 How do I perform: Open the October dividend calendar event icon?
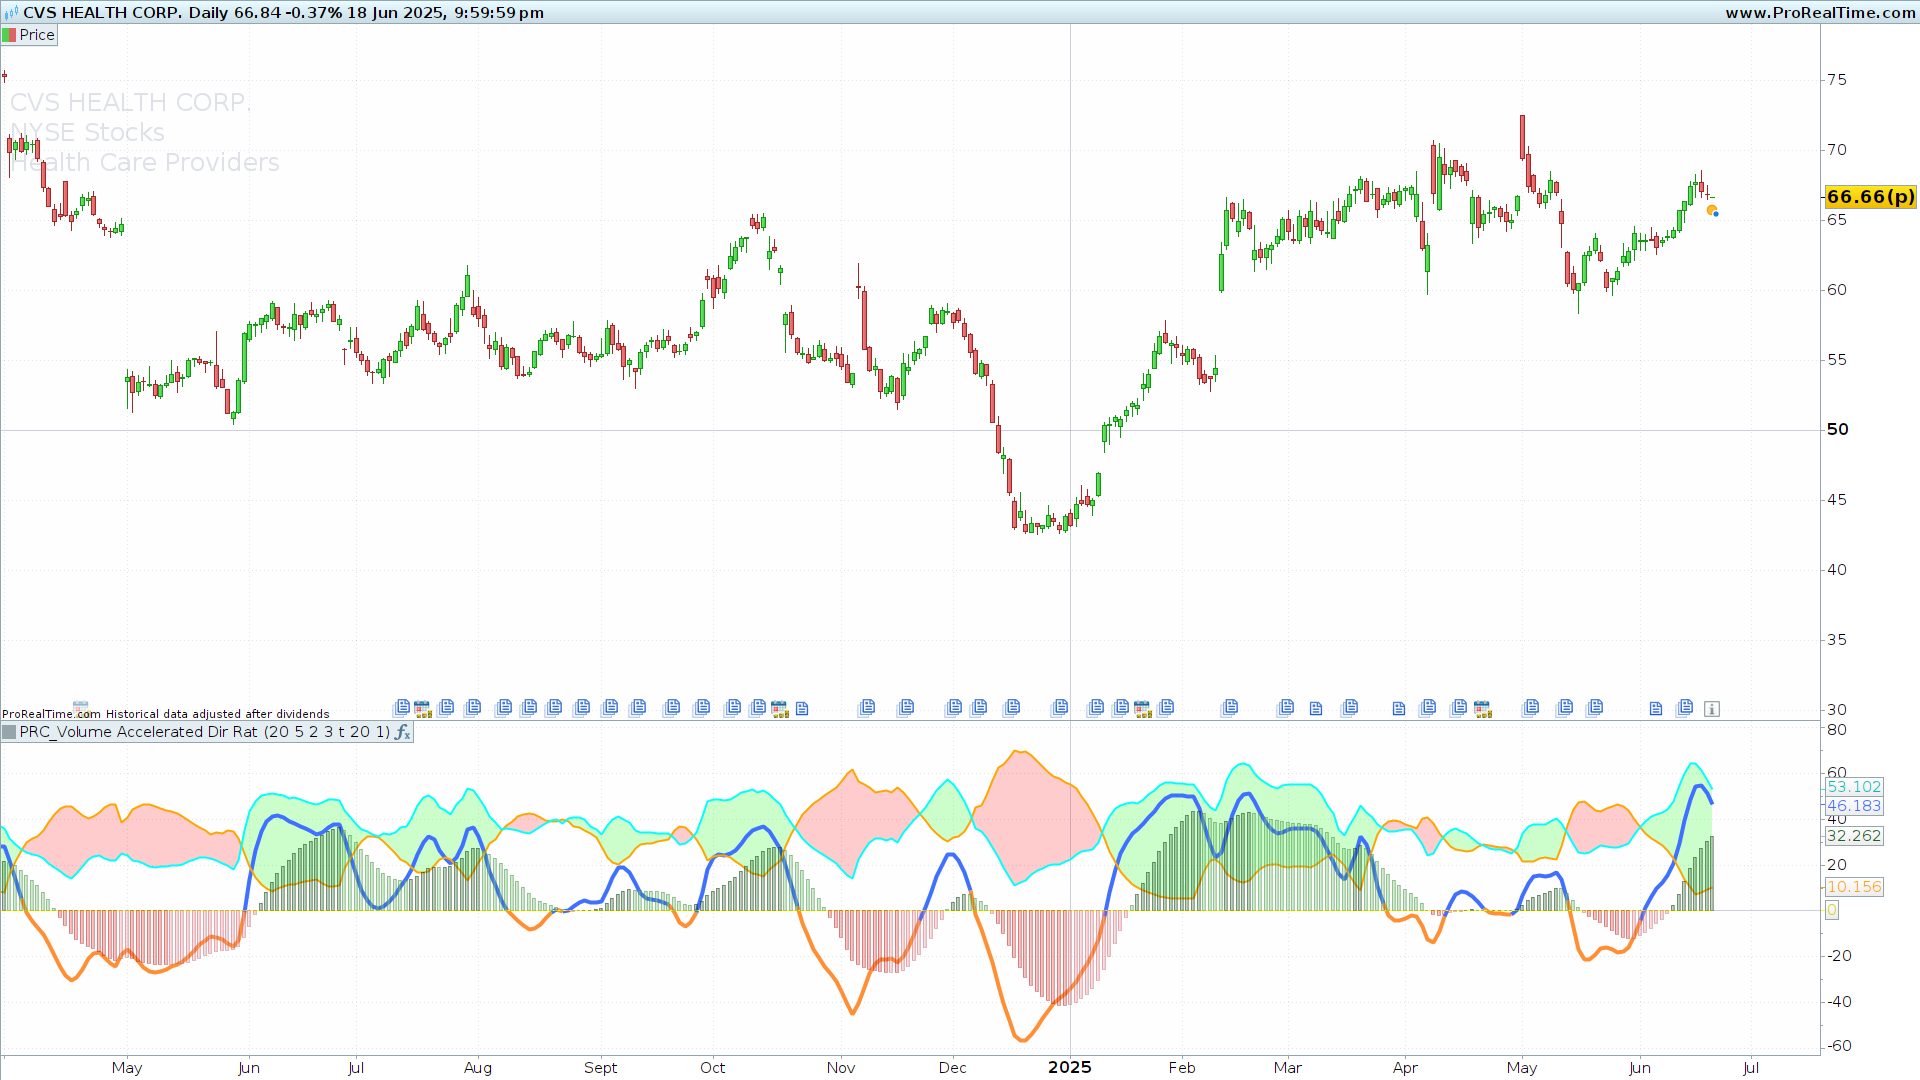tap(779, 709)
